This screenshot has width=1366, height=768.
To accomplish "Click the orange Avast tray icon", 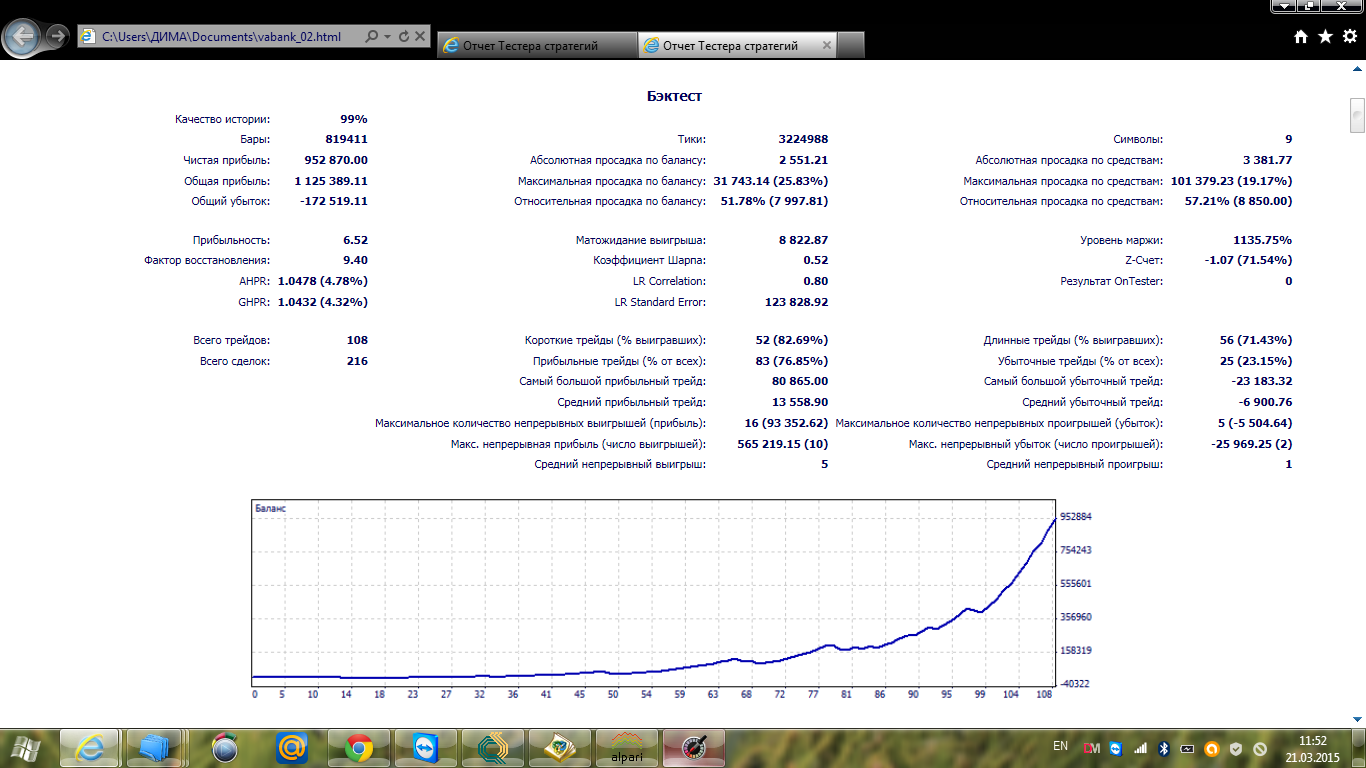I will (x=1212, y=747).
